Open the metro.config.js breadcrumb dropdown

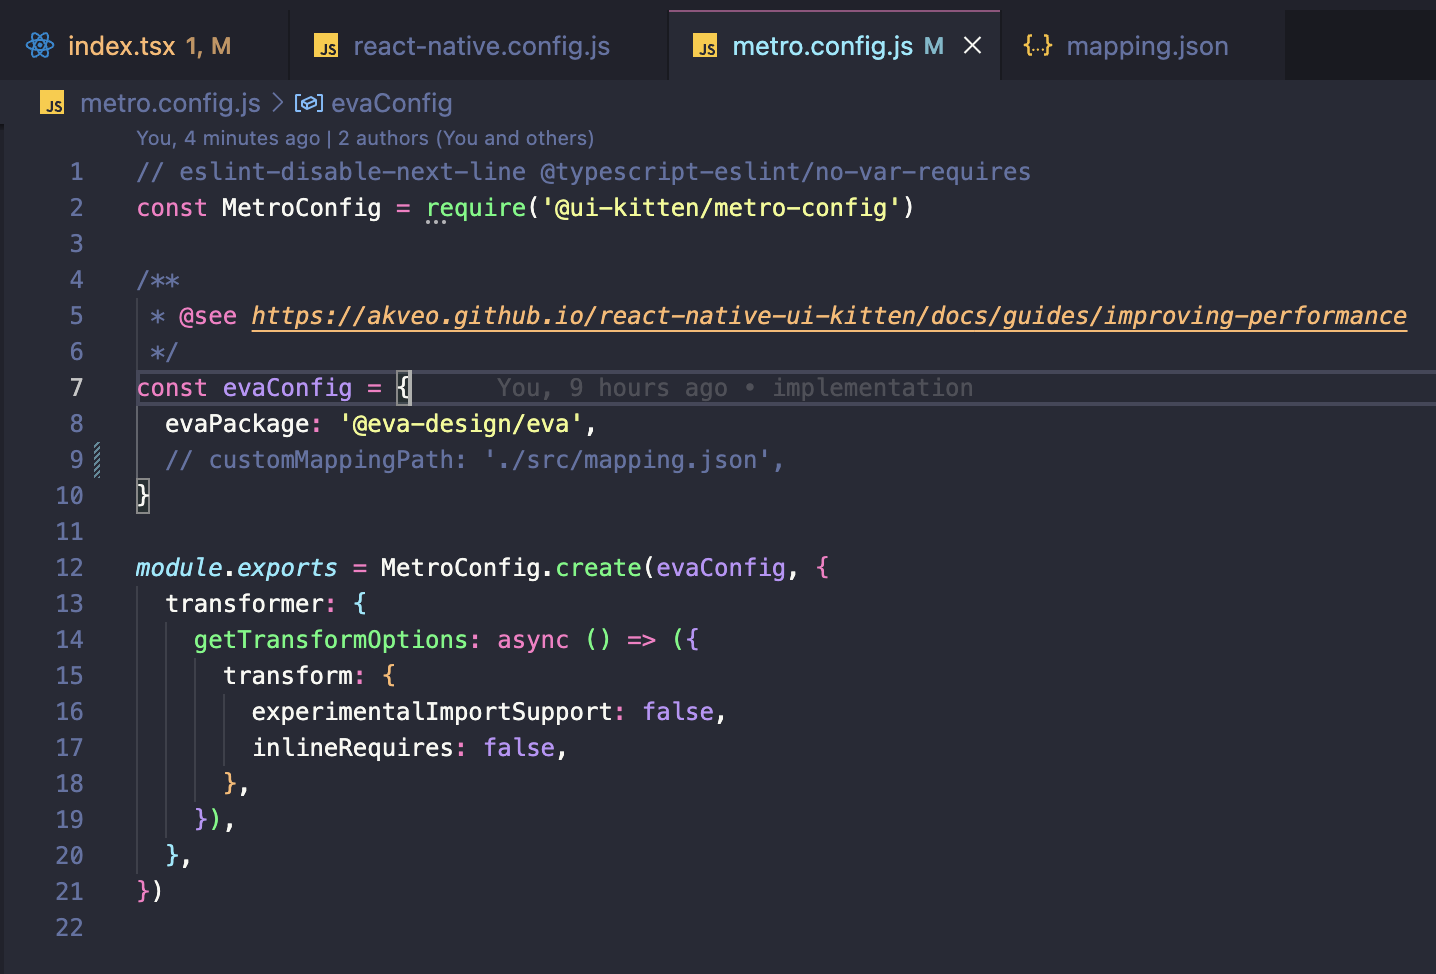tap(170, 103)
